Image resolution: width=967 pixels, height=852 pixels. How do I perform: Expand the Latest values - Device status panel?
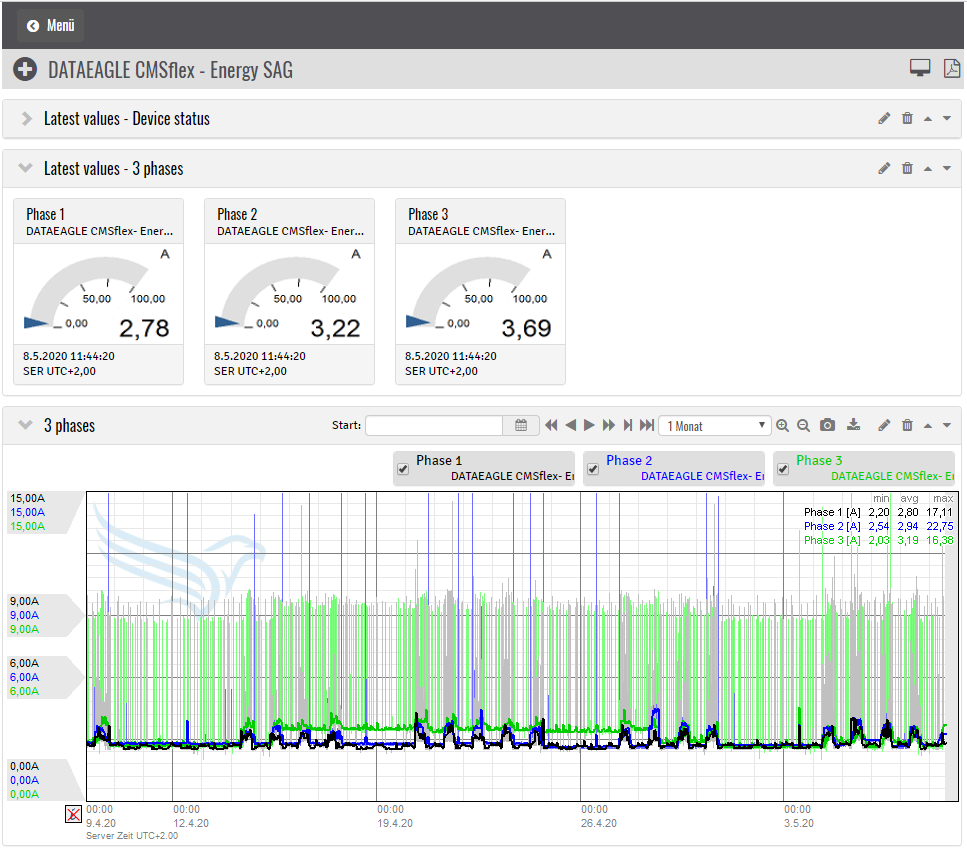point(27,118)
